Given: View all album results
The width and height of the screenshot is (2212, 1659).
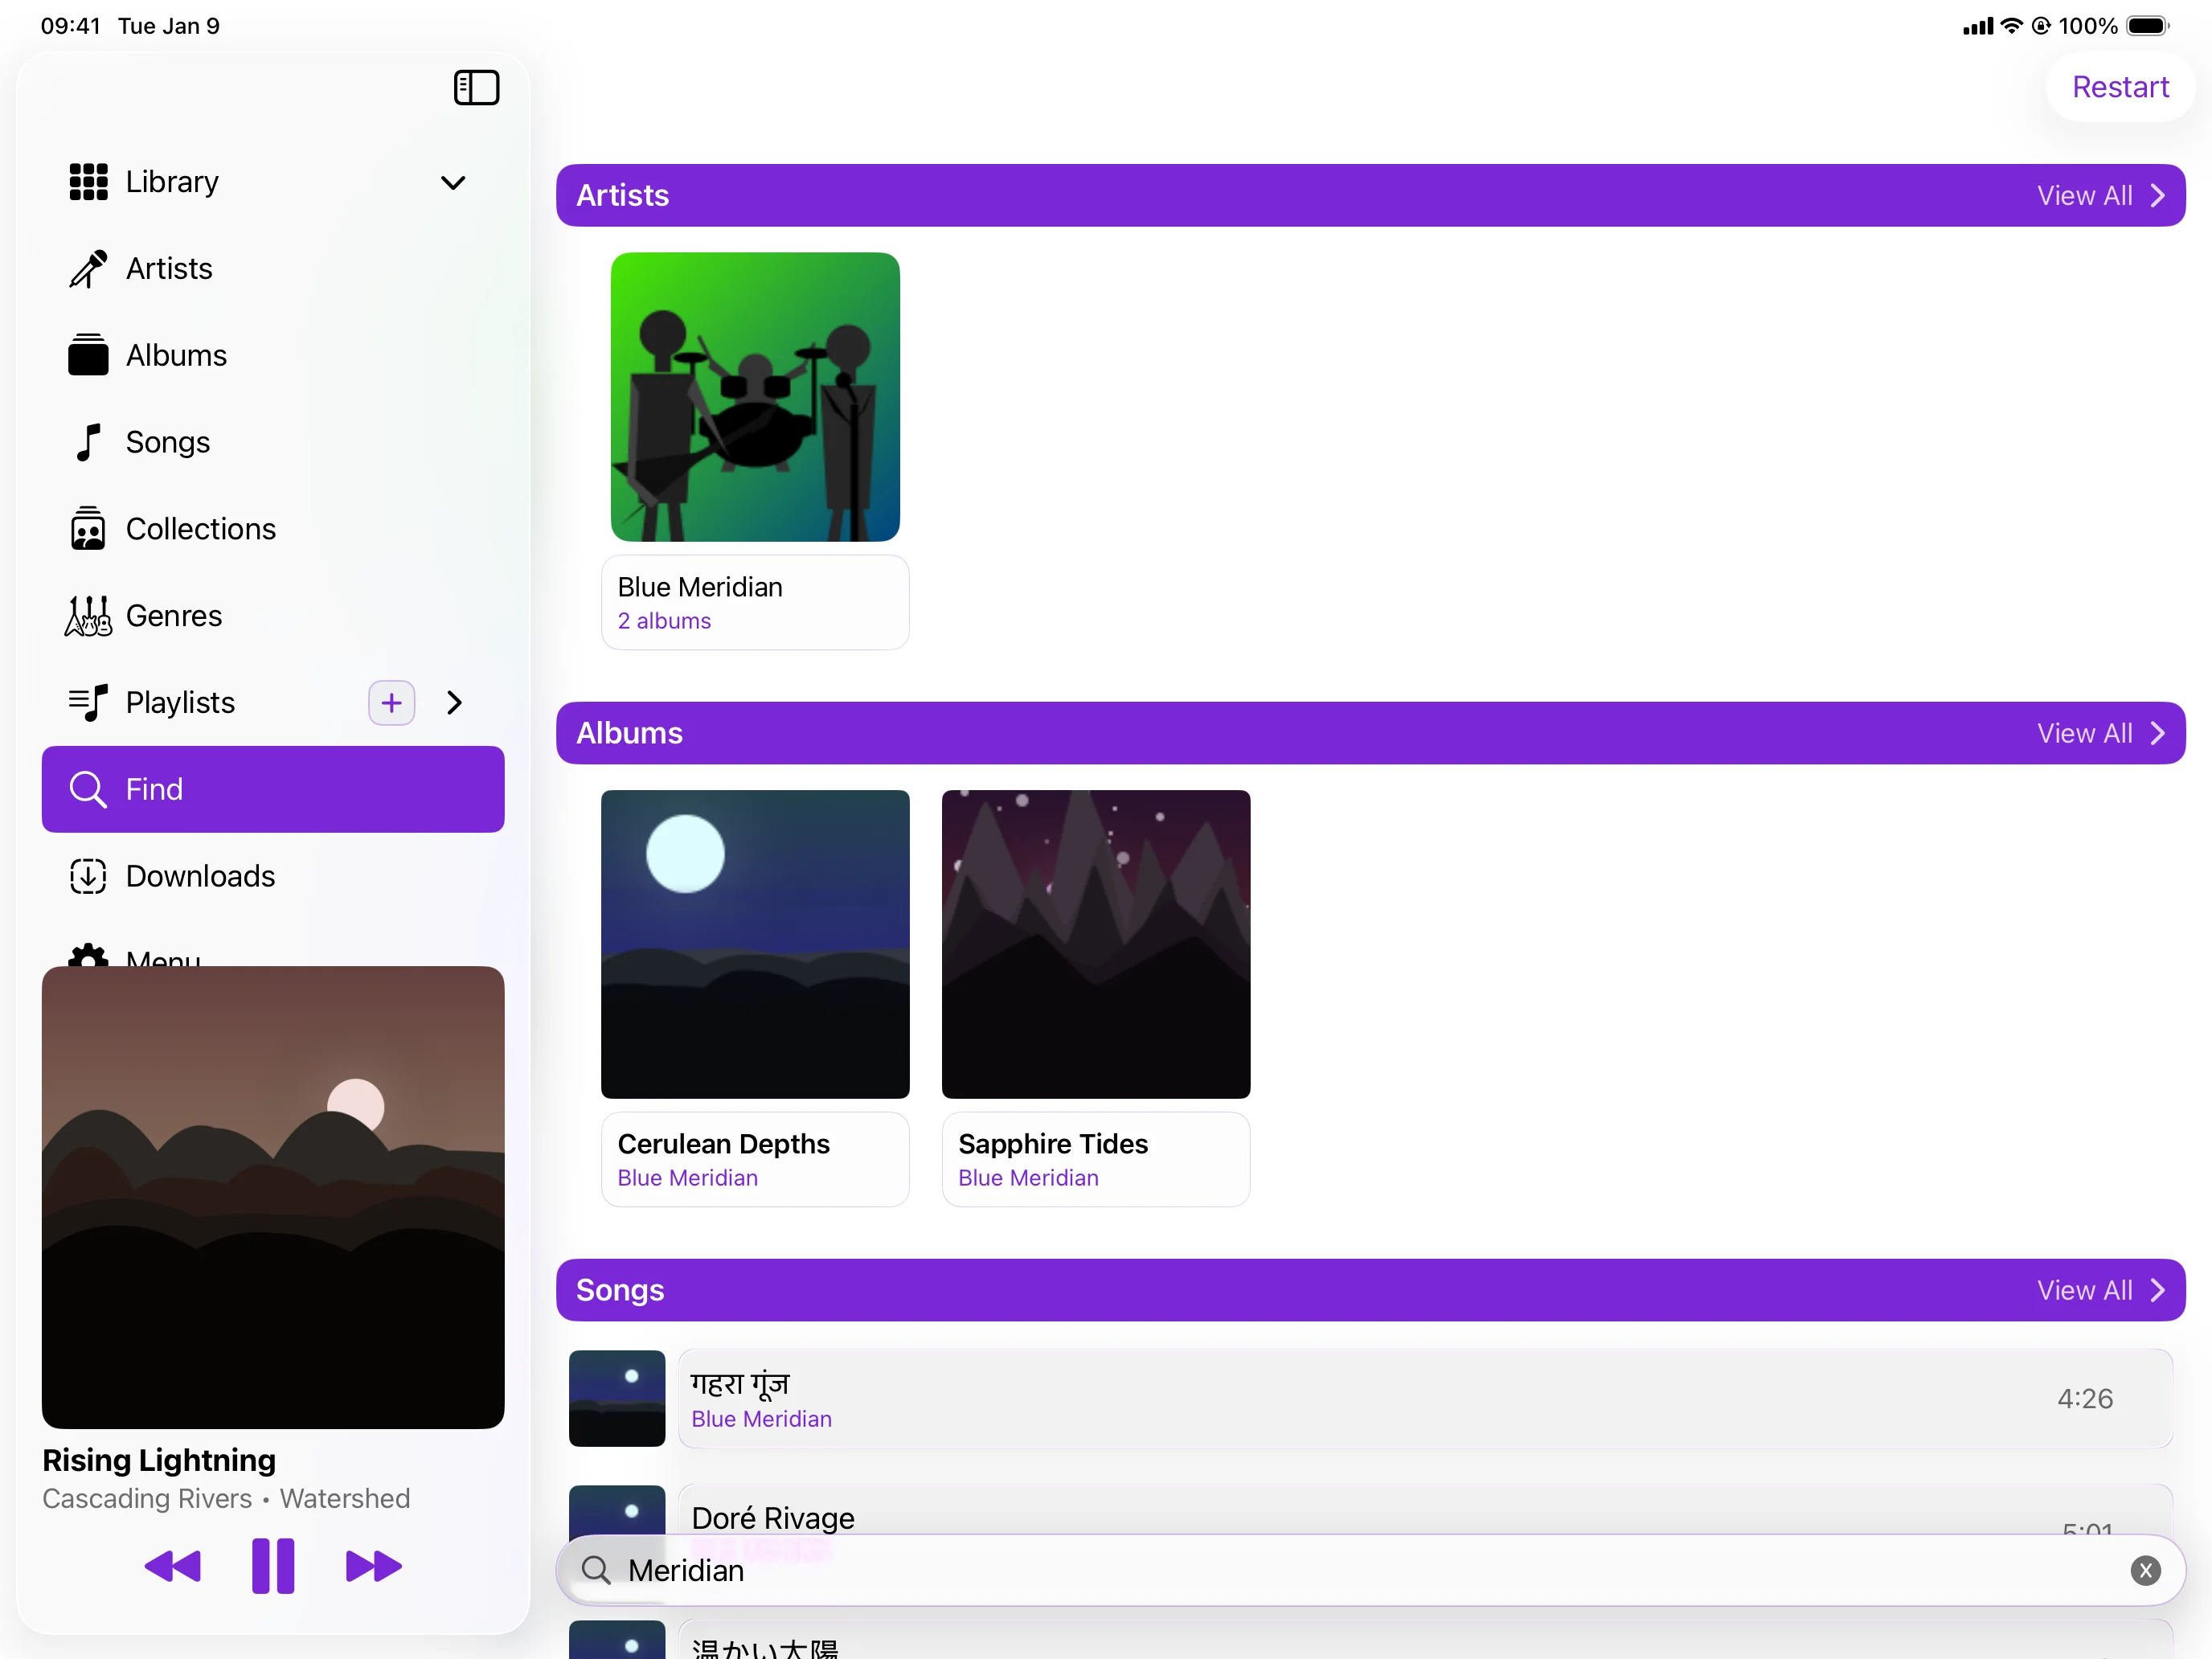Looking at the screenshot, I should pyautogui.click(x=2099, y=733).
